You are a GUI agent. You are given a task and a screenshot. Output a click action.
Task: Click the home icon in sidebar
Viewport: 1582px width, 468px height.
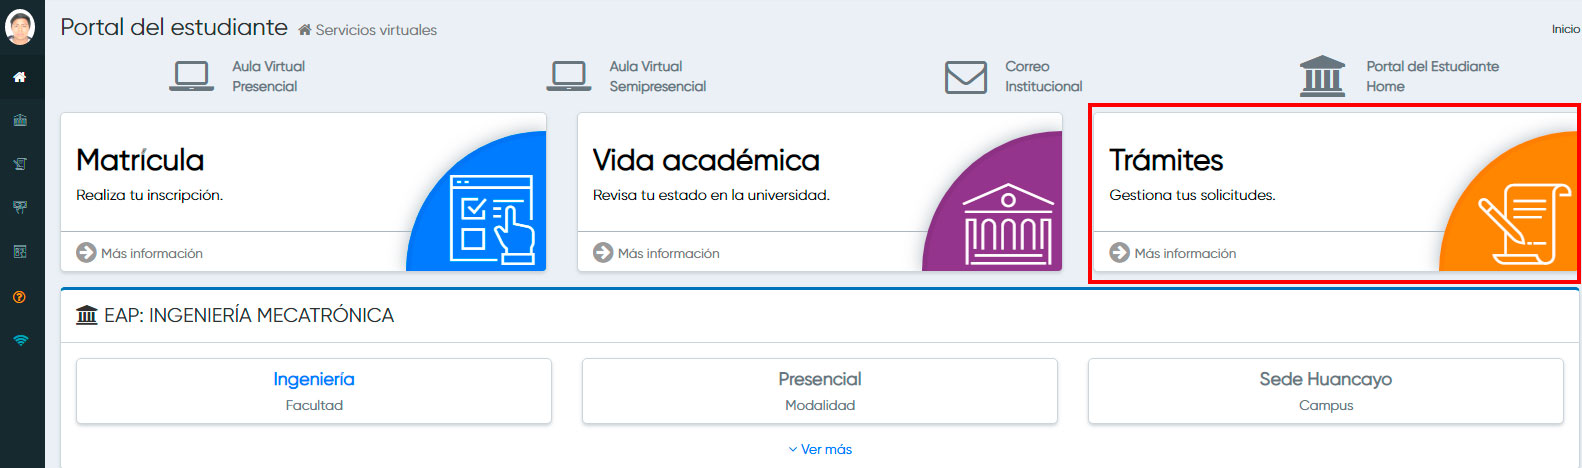[20, 77]
